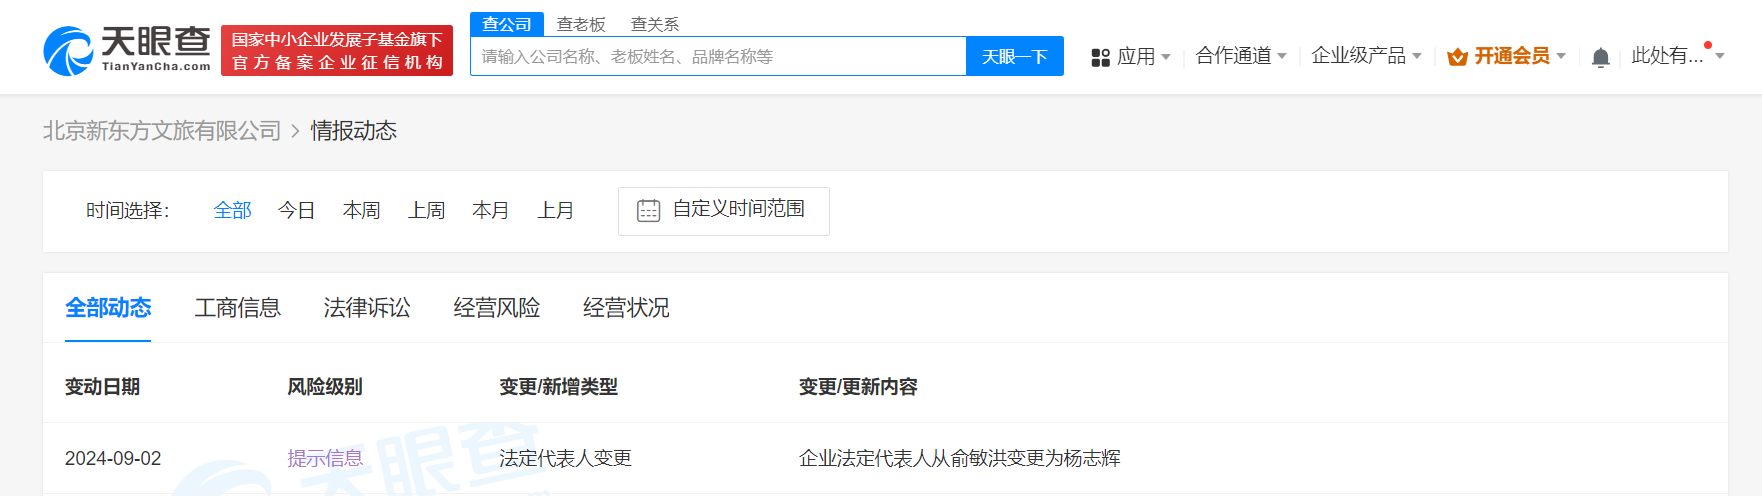Viewport: 1762px width, 496px height.
Task: Click the 2024-09-02 date cell
Action: (x=113, y=459)
